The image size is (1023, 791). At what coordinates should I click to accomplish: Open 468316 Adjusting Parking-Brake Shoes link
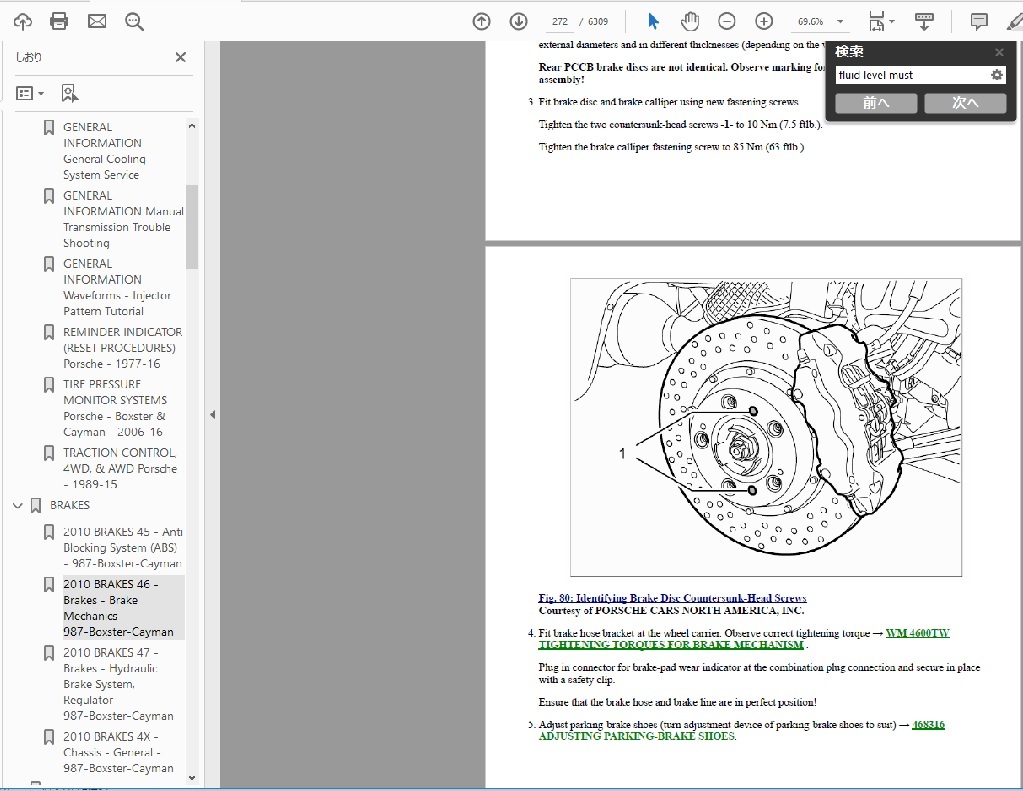[741, 730]
